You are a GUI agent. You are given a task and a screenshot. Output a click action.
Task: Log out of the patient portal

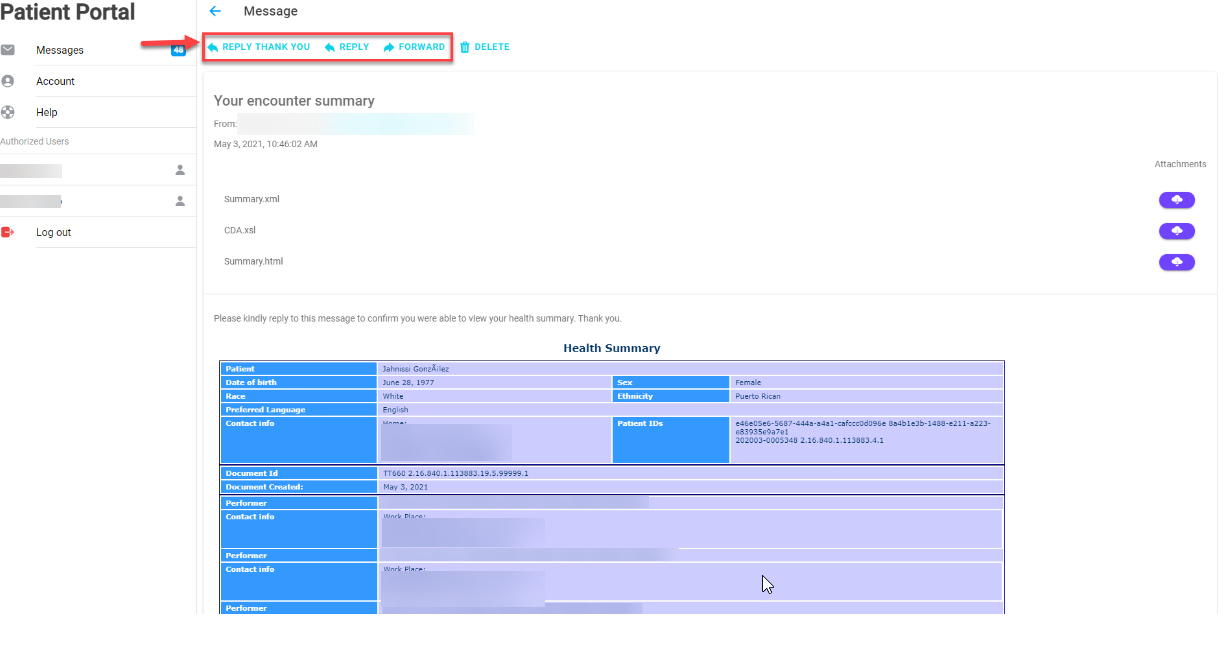click(54, 232)
